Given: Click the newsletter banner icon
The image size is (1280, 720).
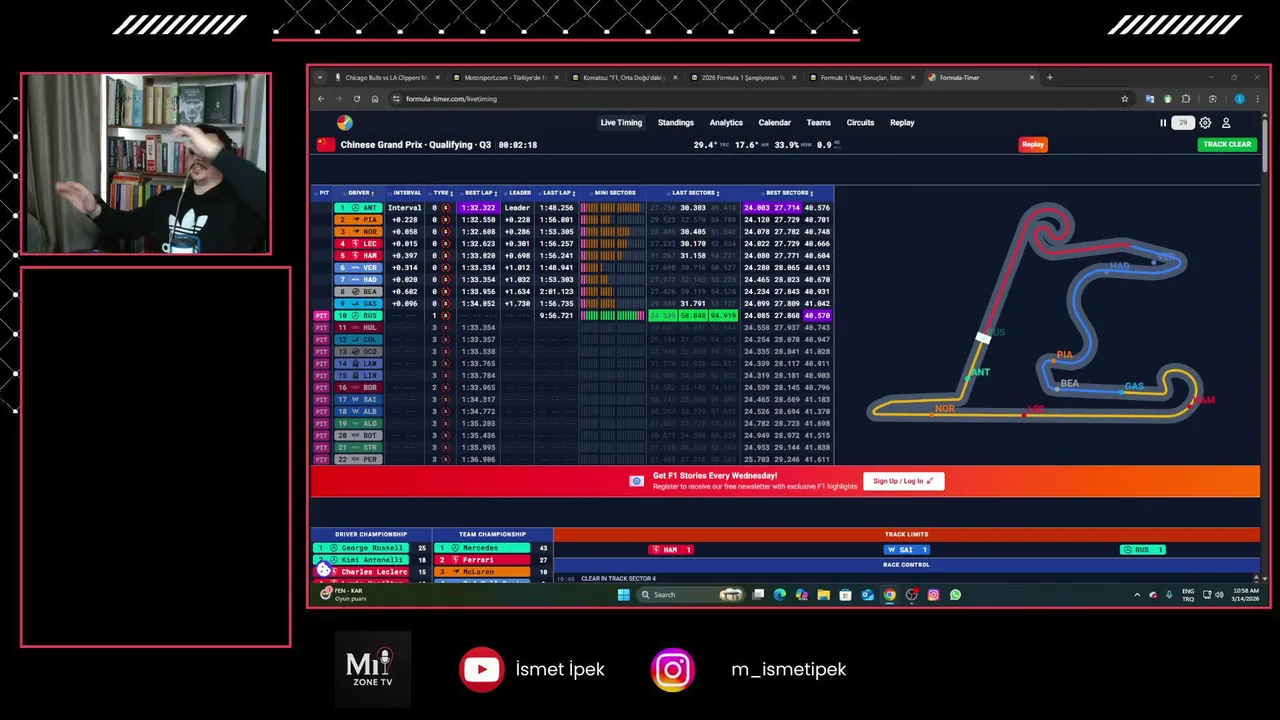Looking at the screenshot, I should pos(636,481).
